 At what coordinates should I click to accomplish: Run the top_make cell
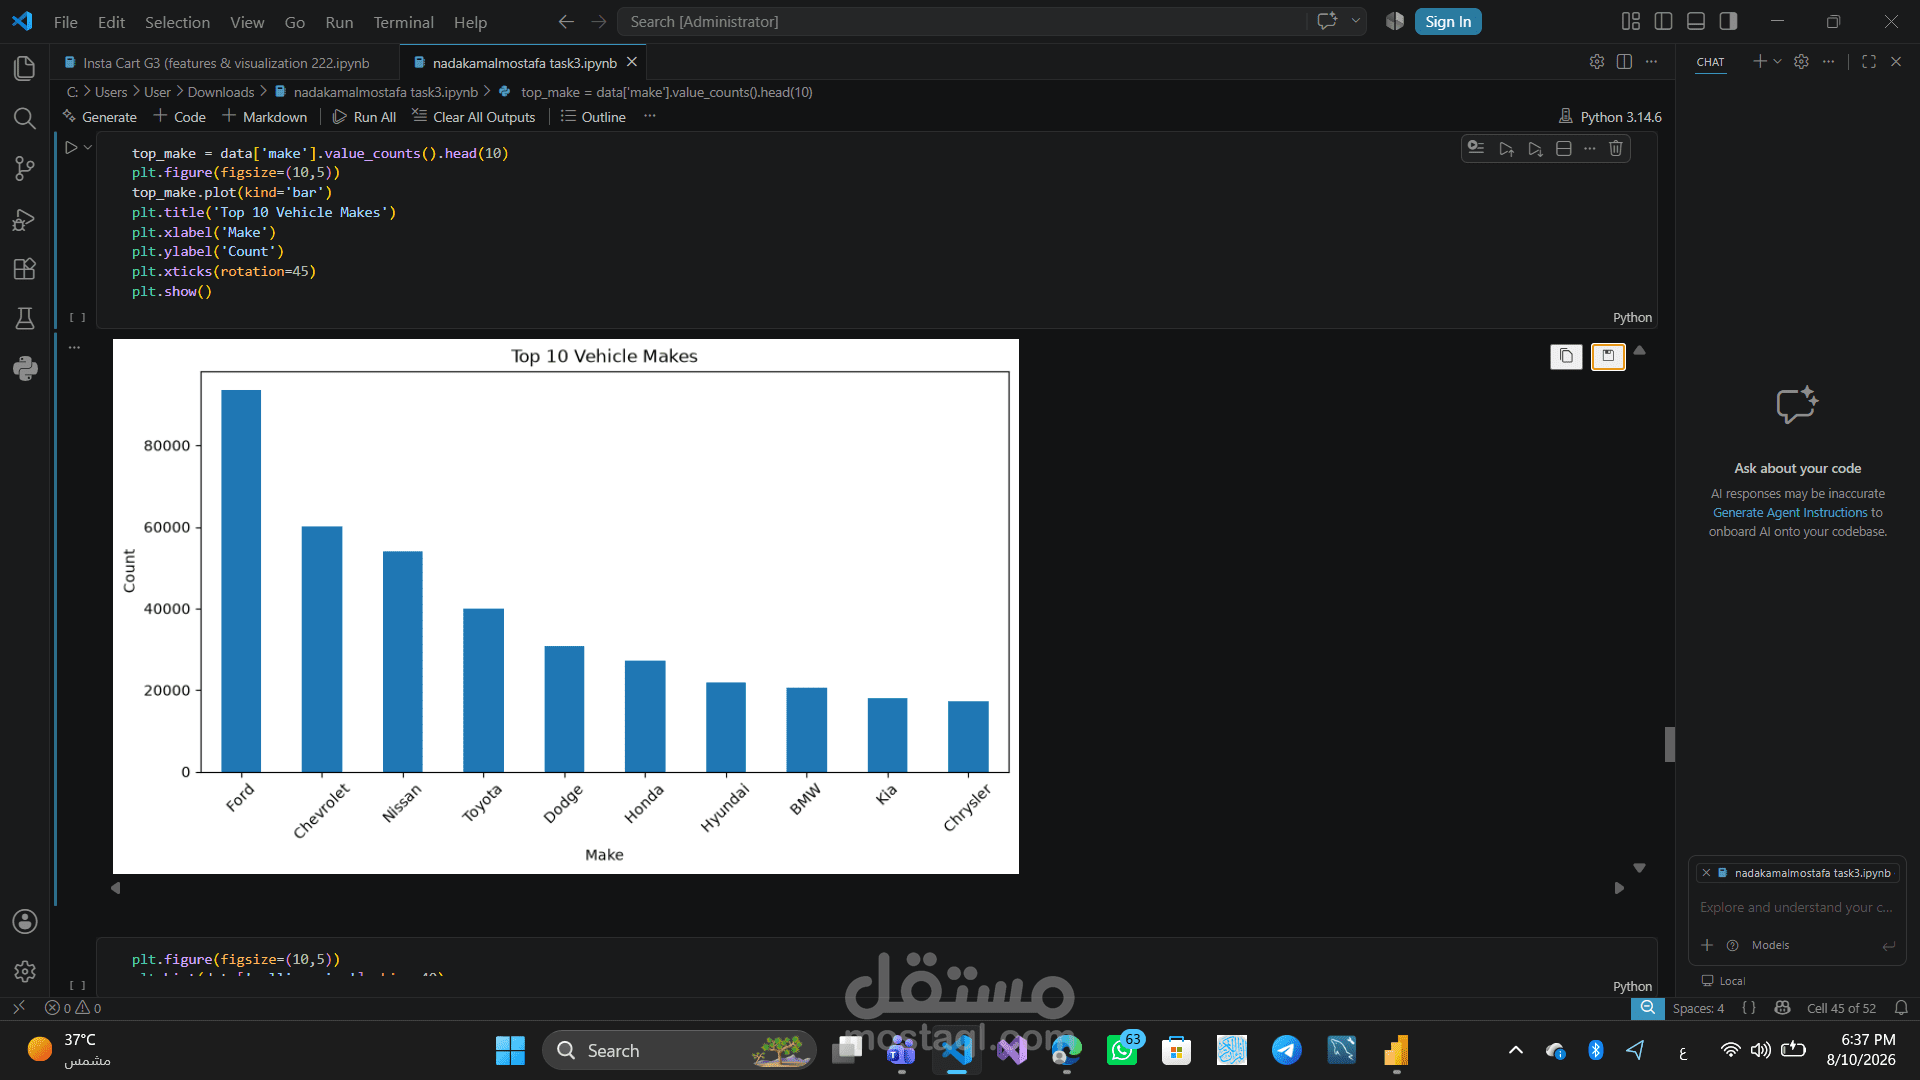coord(71,148)
